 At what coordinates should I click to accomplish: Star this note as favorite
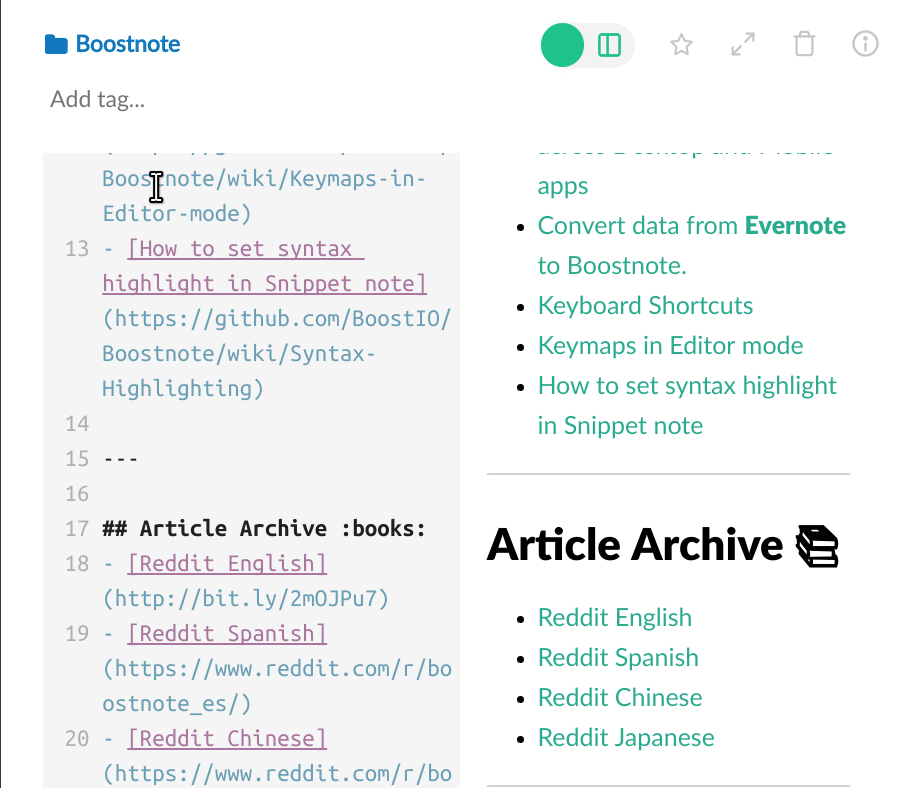pyautogui.click(x=681, y=45)
